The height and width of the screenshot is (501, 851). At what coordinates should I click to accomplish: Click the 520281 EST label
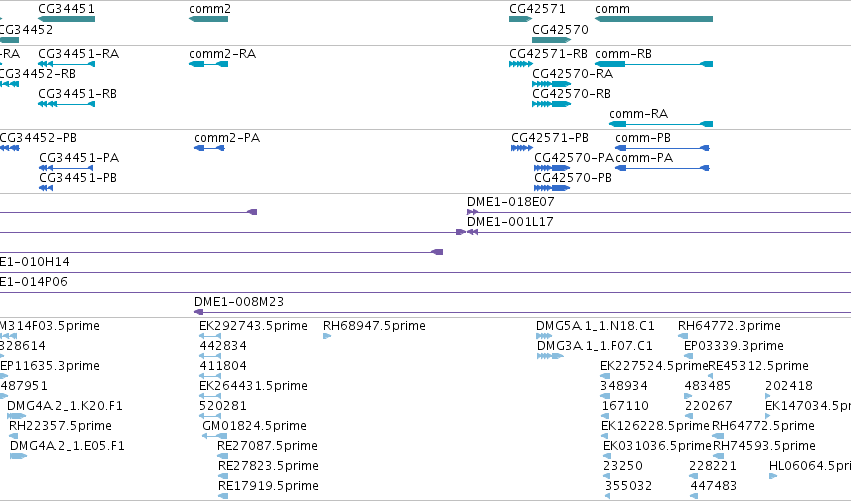point(223,406)
